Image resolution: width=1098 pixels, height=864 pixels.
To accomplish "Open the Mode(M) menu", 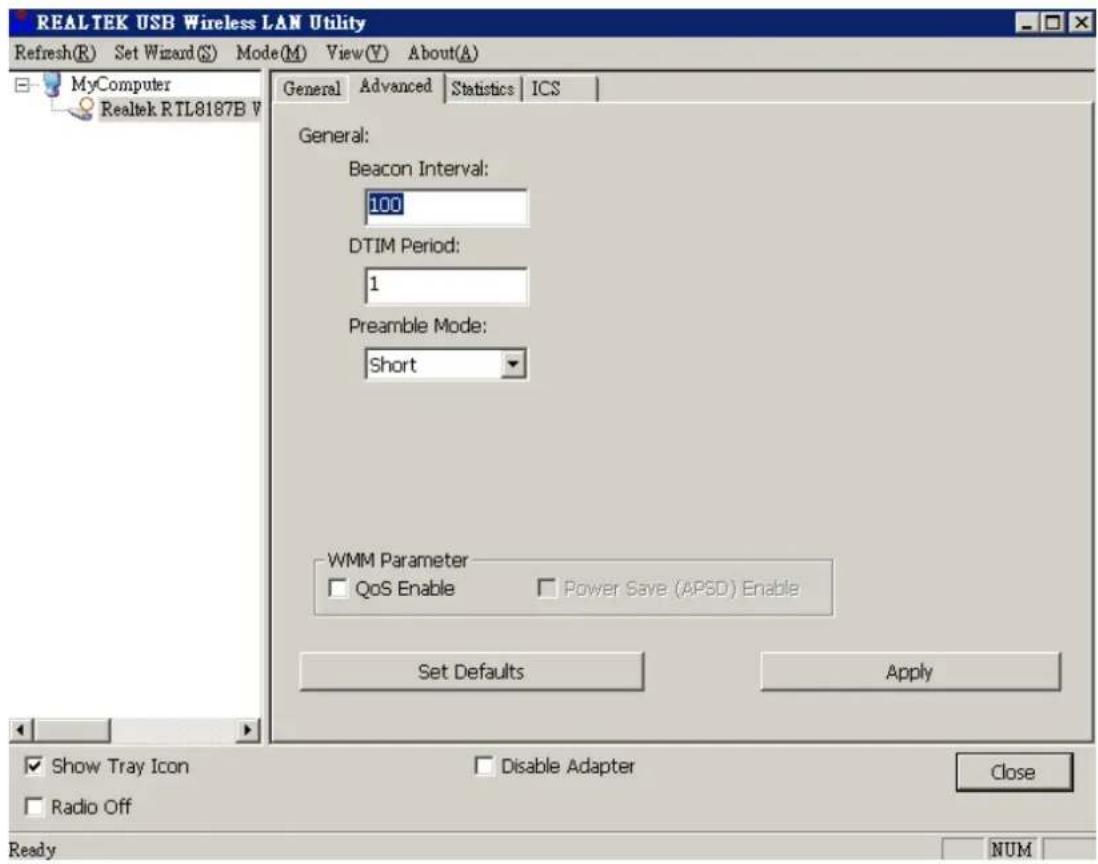I will pos(271,53).
